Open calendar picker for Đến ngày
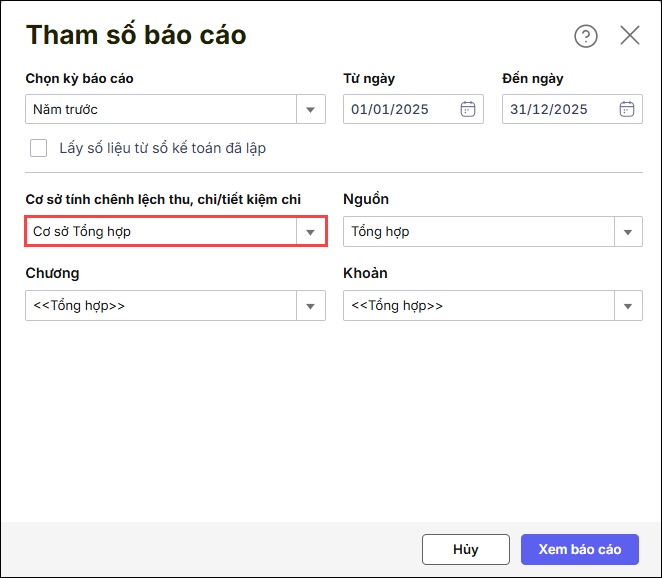This screenshot has height=578, width=662. [627, 109]
